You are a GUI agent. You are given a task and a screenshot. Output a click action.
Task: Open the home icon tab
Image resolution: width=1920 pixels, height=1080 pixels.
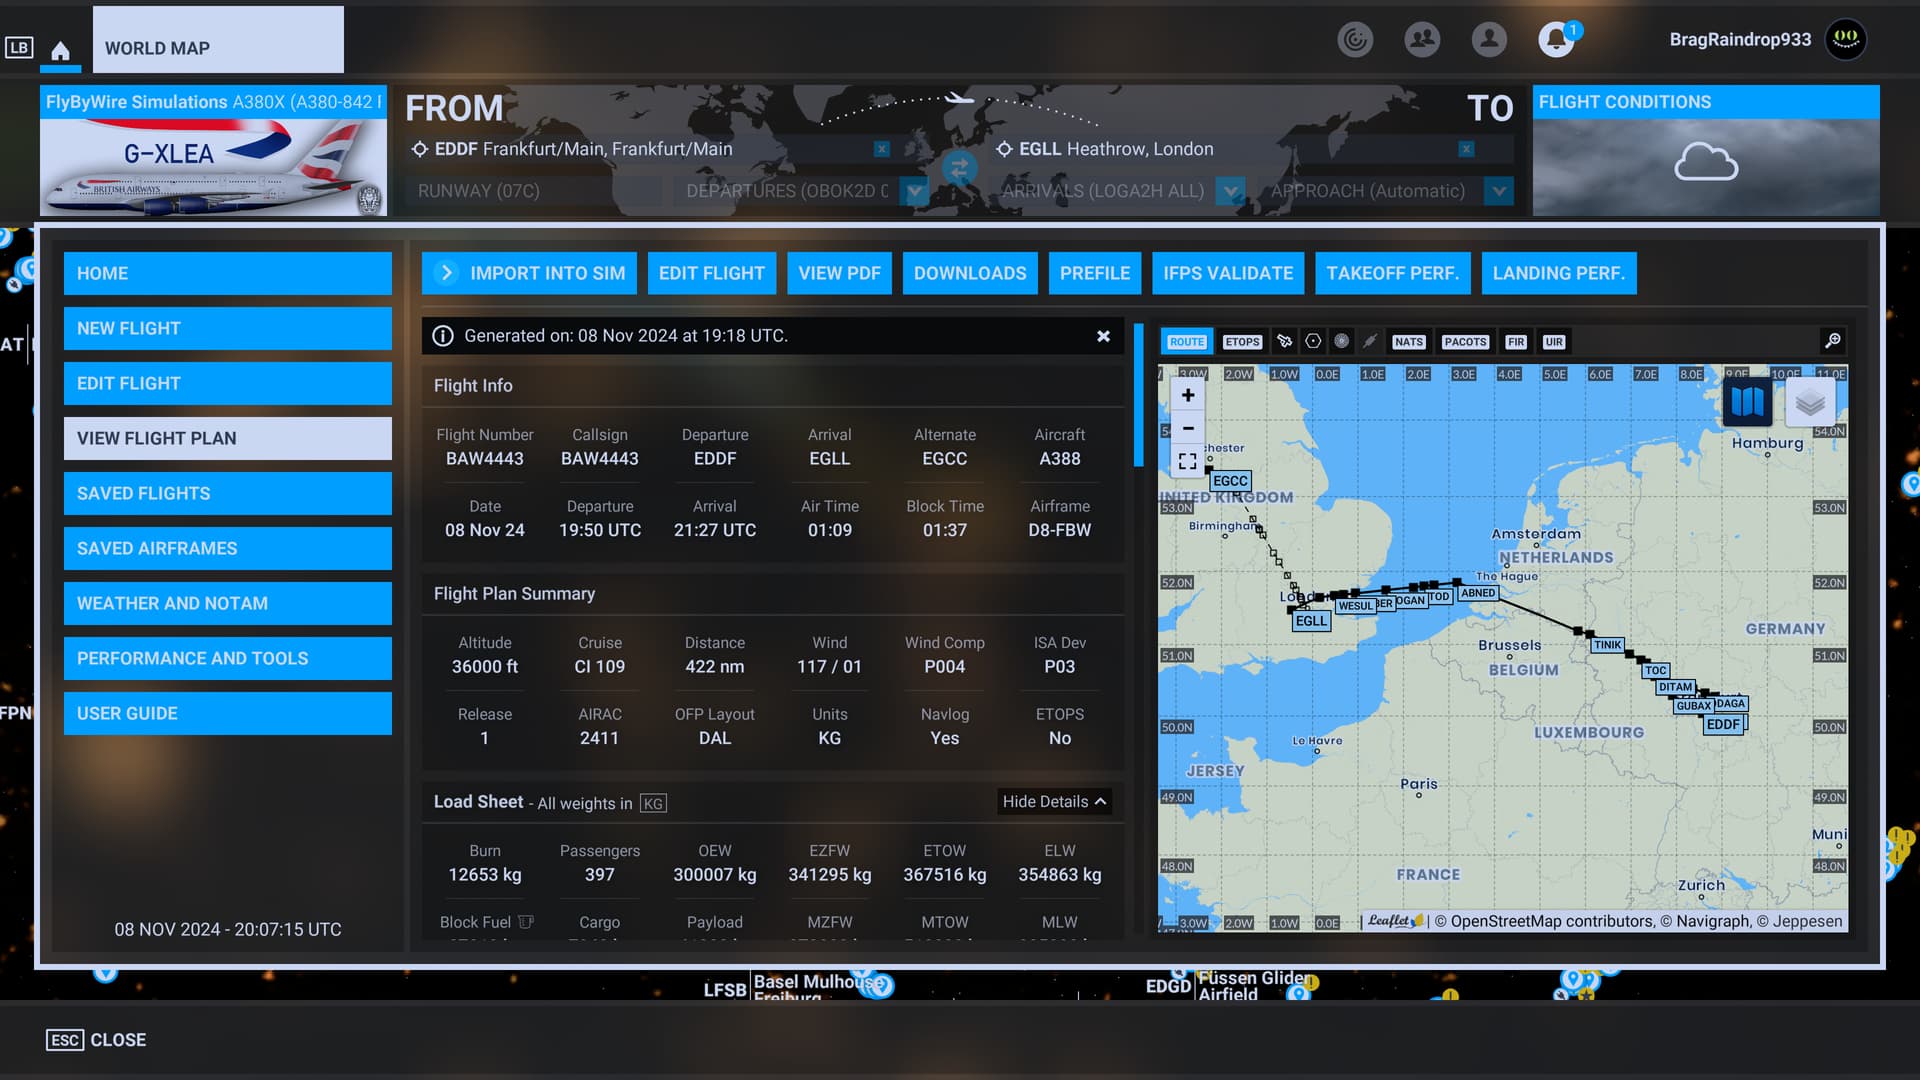(x=61, y=50)
